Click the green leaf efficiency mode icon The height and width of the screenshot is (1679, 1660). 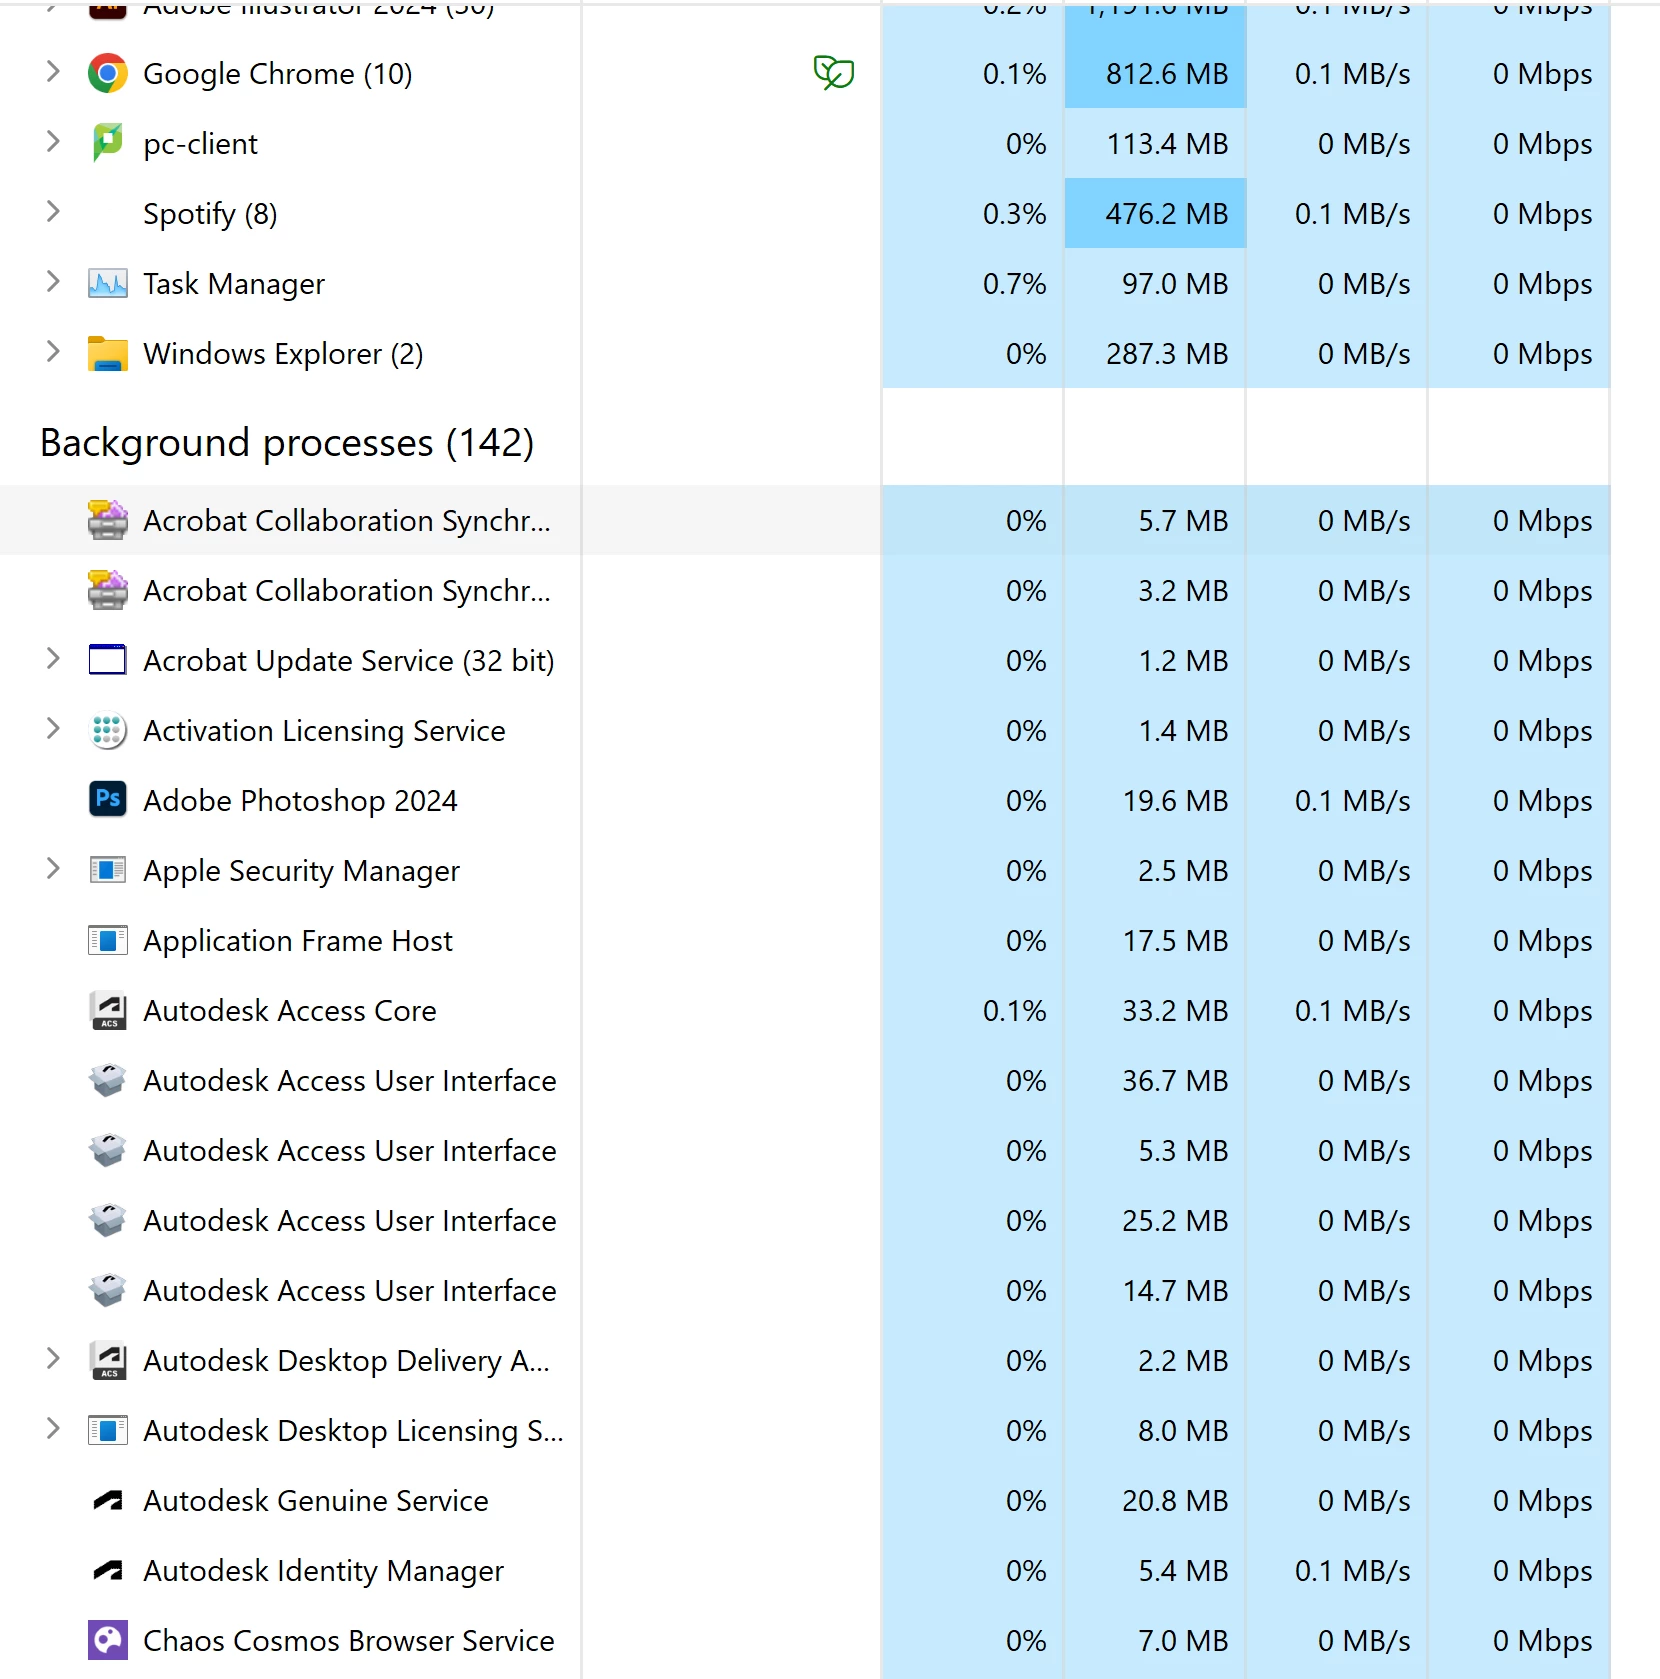[833, 72]
